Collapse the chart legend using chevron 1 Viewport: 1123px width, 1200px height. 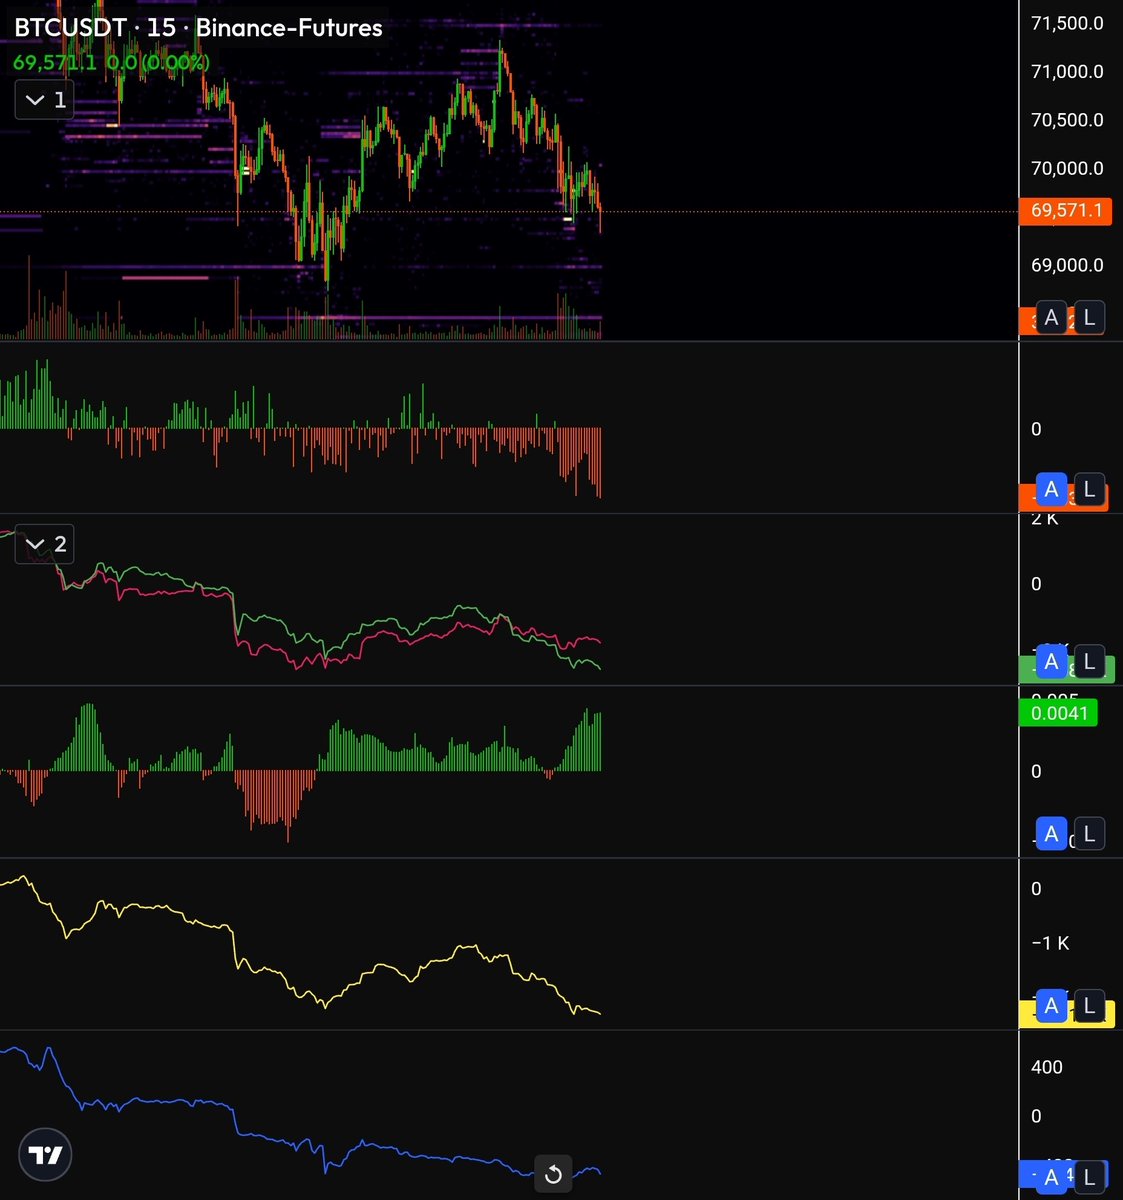click(x=44, y=100)
